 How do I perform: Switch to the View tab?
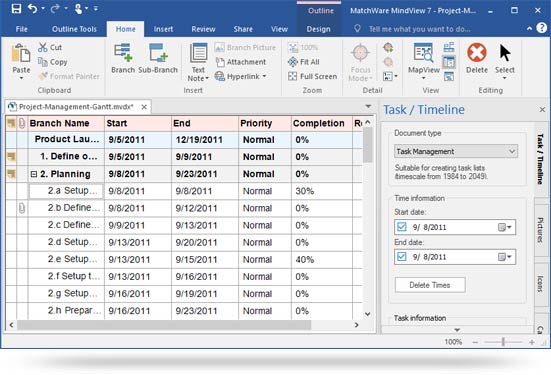pos(279,29)
